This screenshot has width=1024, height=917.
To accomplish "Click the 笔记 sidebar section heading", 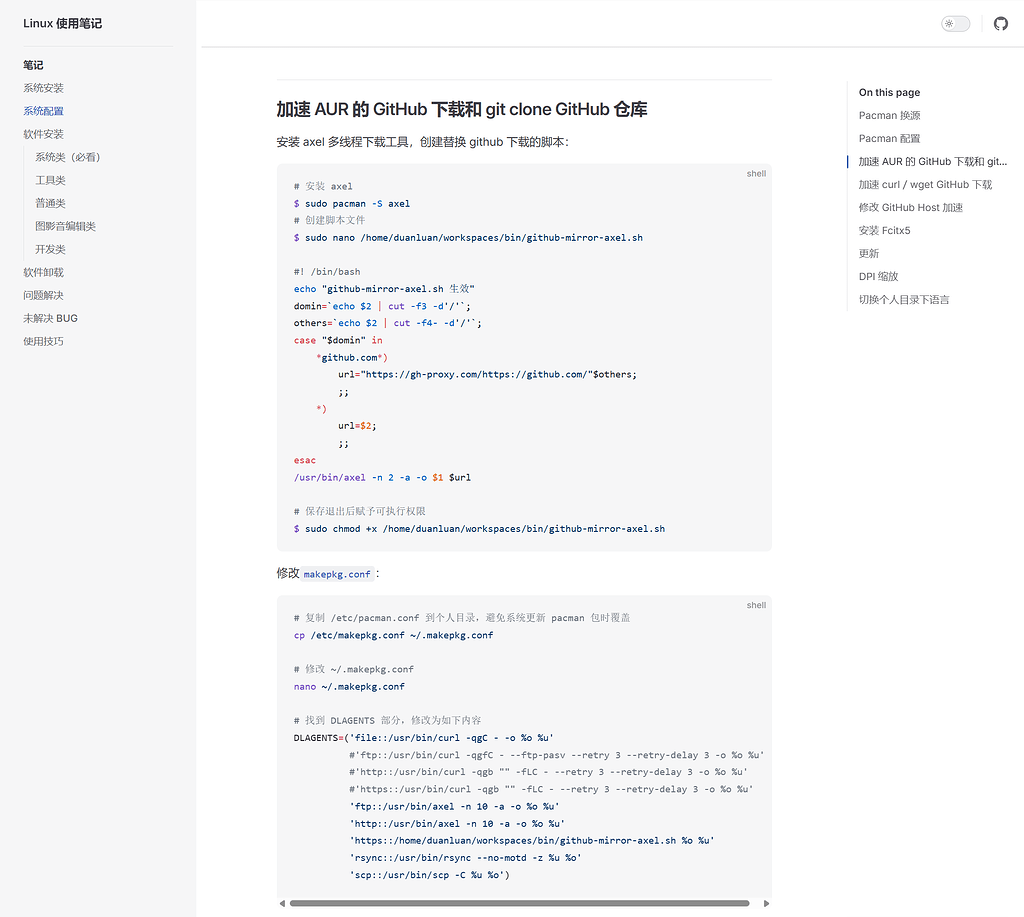I will point(33,65).
